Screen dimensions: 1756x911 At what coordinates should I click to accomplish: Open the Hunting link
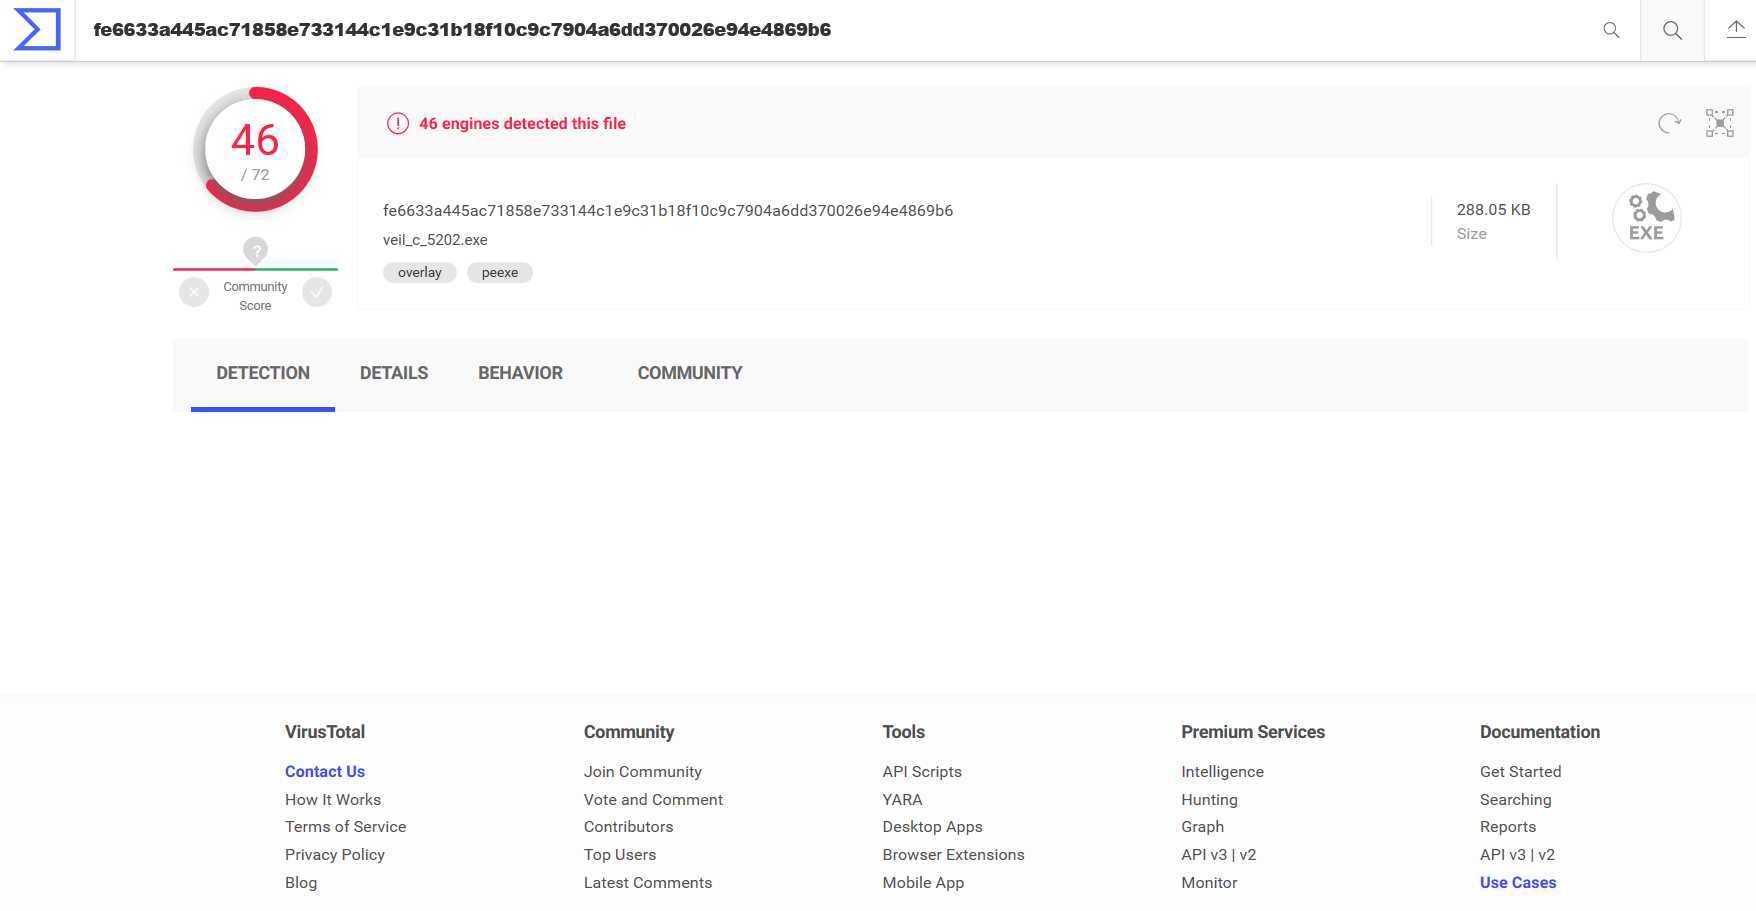coord(1209,800)
